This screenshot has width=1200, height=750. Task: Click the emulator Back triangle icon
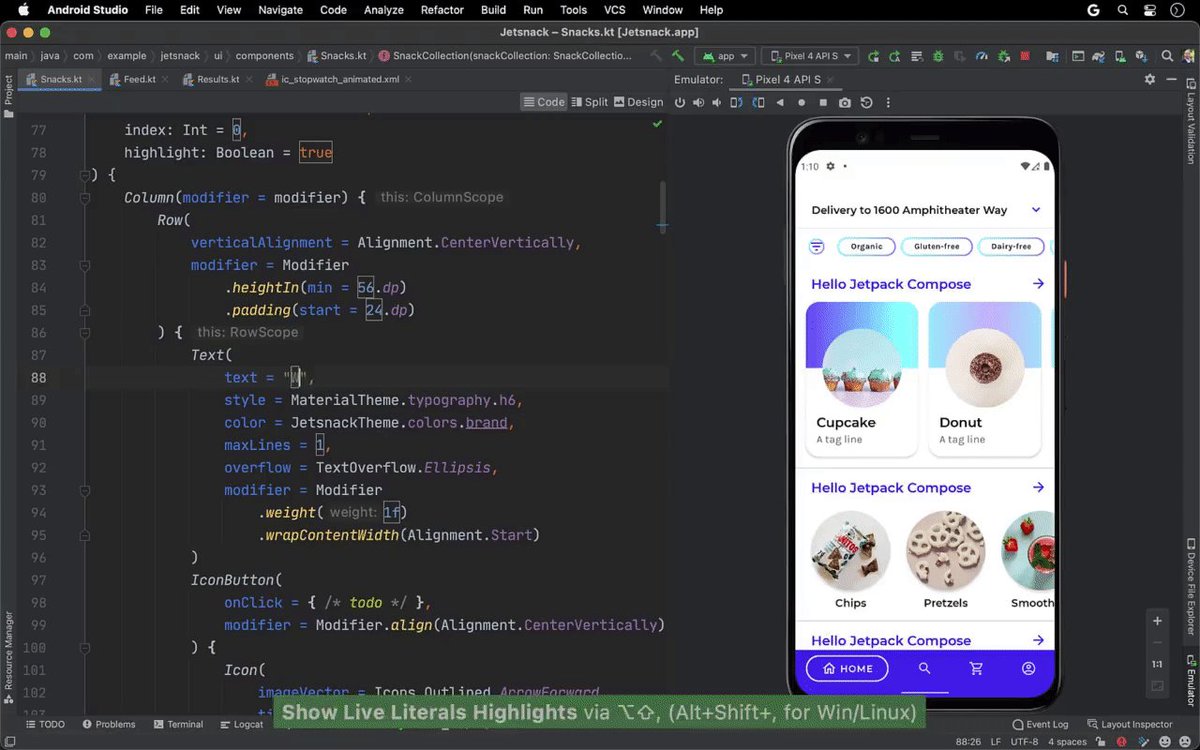coord(780,102)
